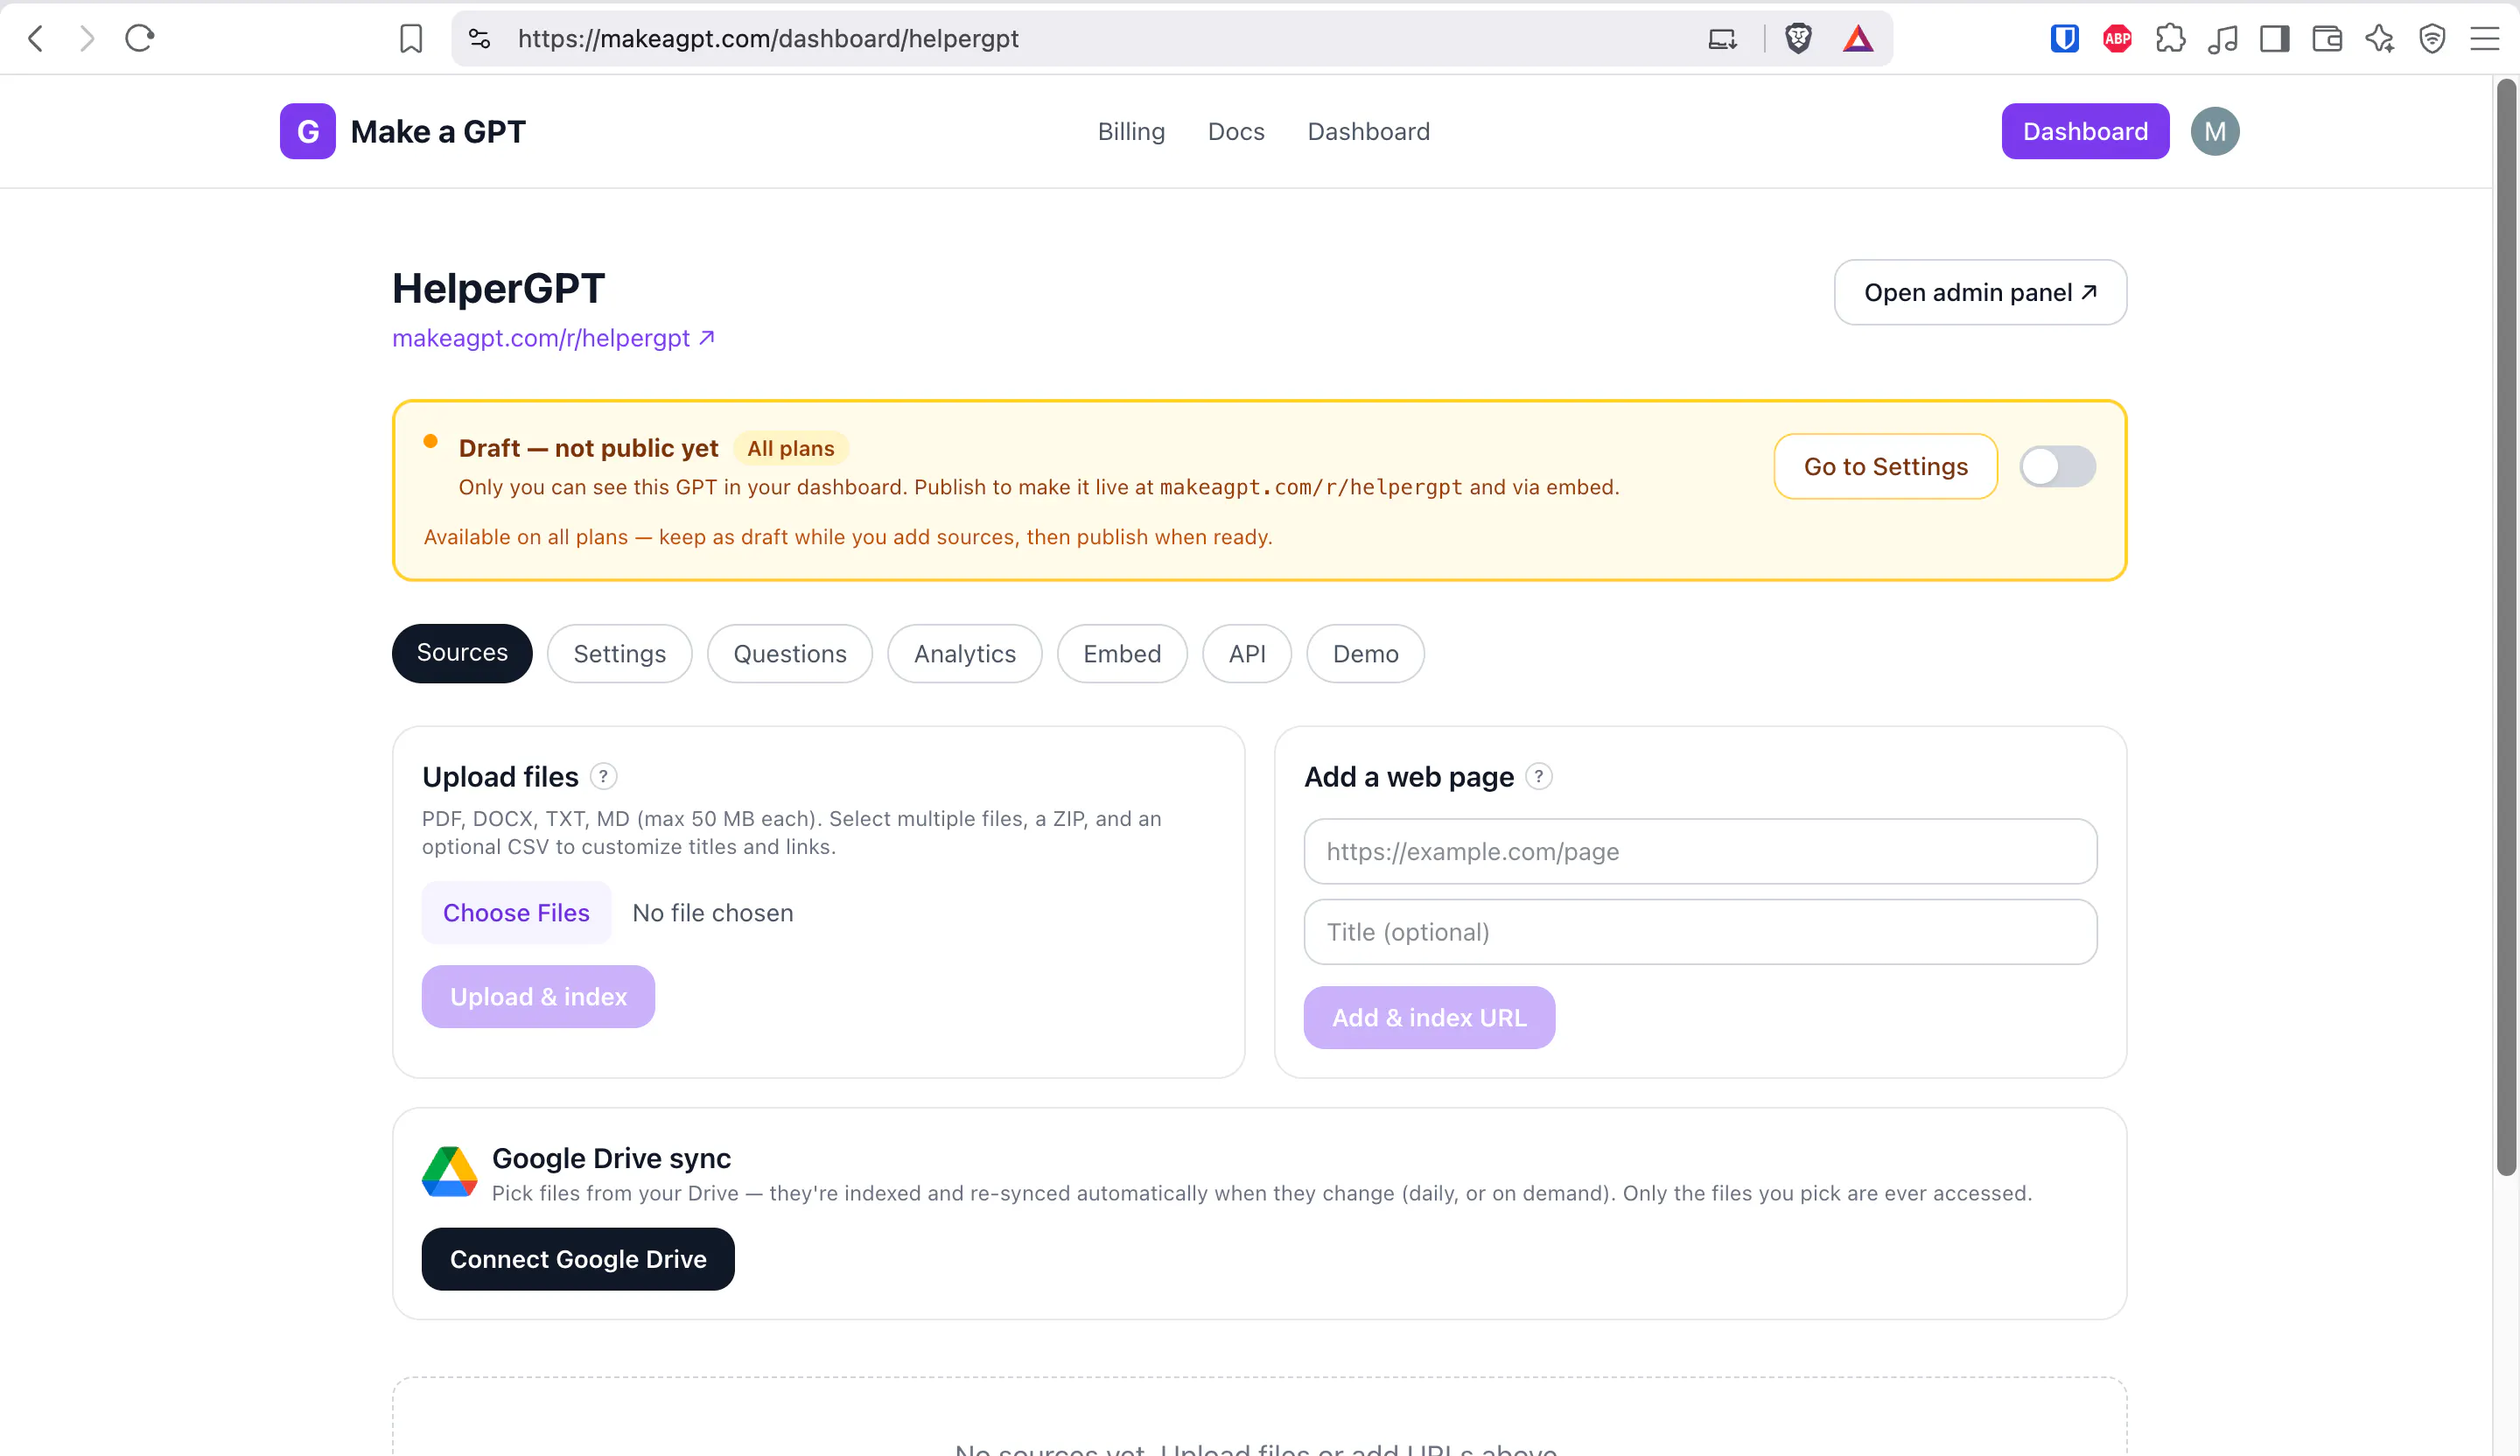
Task: Open the extensions puzzle icon
Action: [x=2170, y=39]
